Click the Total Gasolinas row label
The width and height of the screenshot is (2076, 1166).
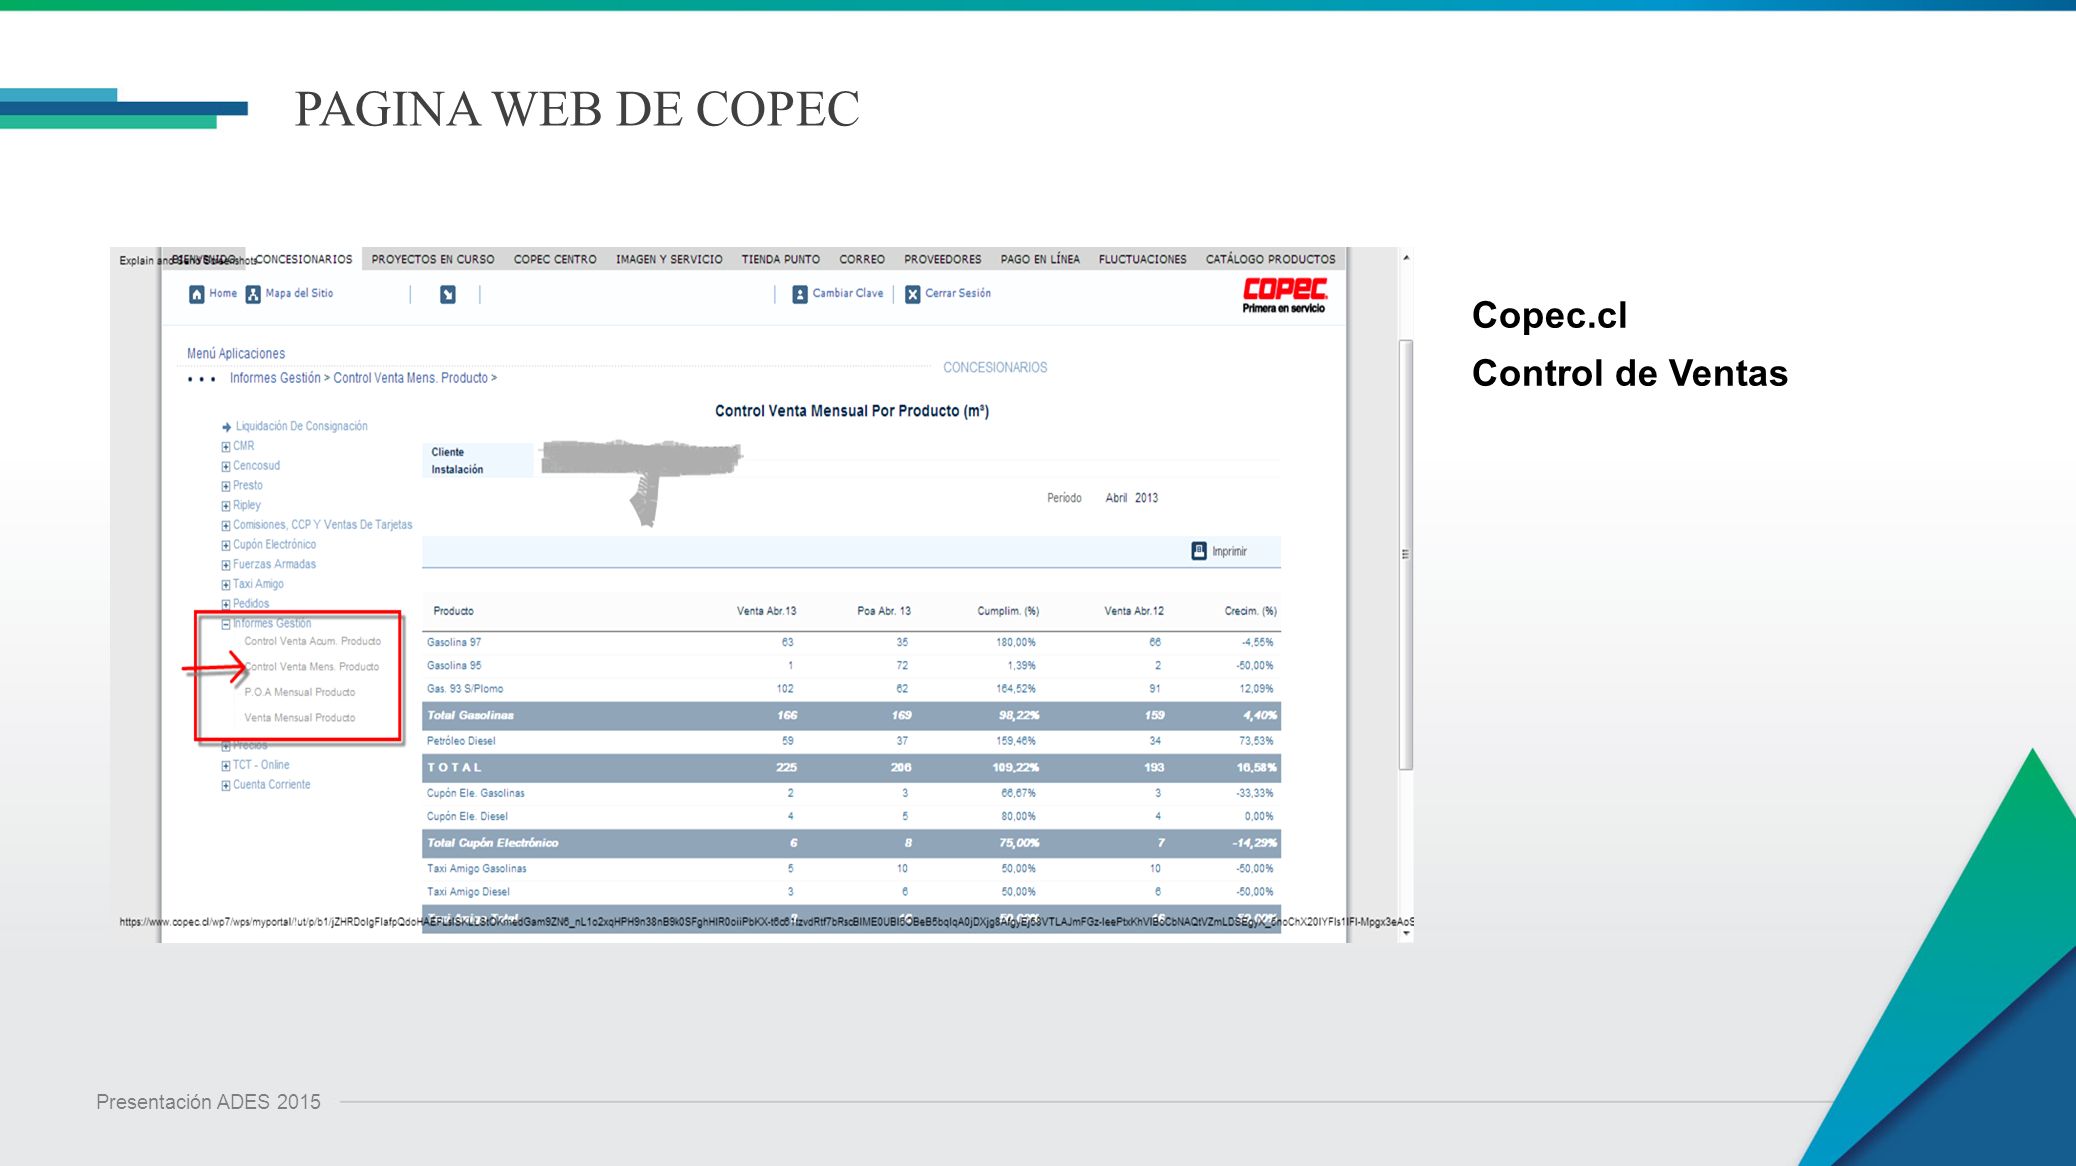pos(470,715)
